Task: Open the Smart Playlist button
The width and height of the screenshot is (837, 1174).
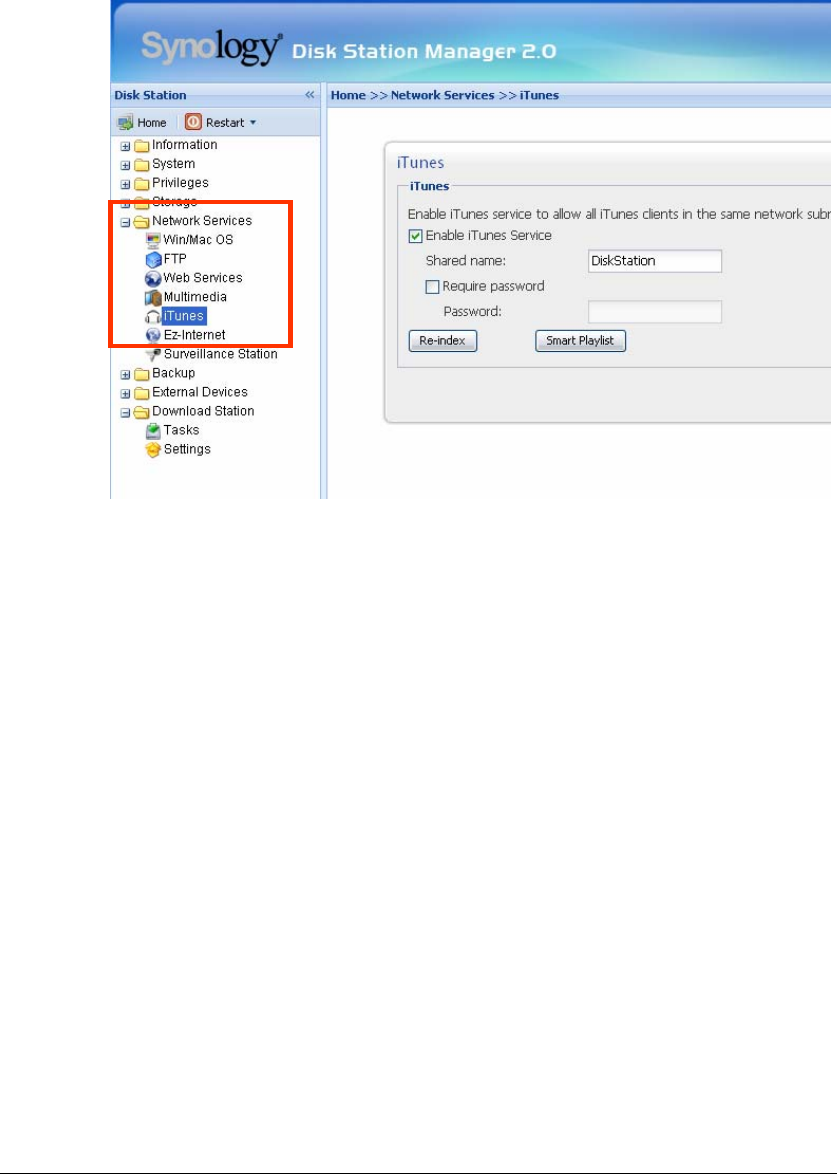Action: (580, 341)
